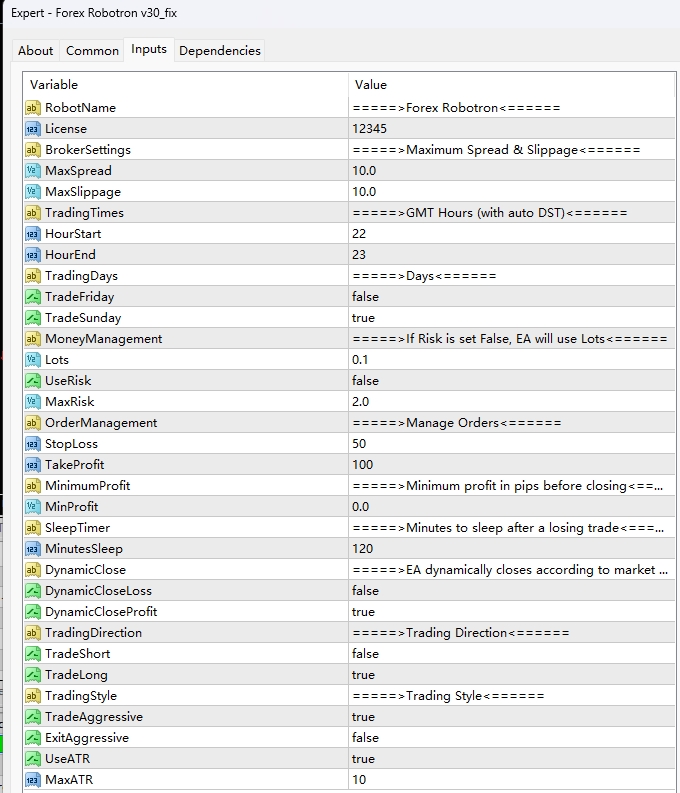The image size is (680, 793).
Task: Click the bool icon beside UseATR
Action: point(32,759)
